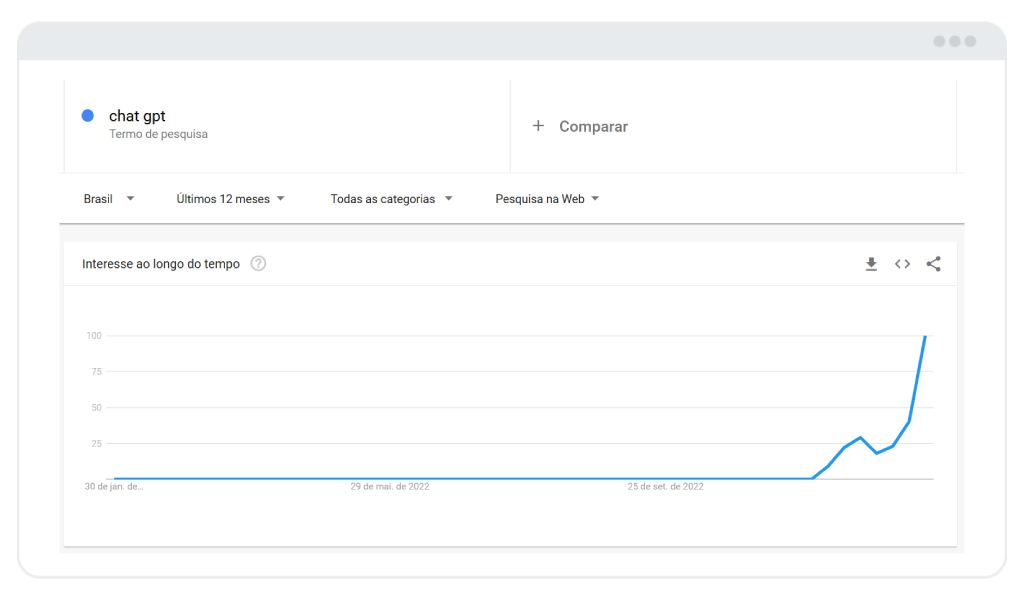Click the 30 de jan. axis label
This screenshot has width=1024, height=600.
[114, 486]
